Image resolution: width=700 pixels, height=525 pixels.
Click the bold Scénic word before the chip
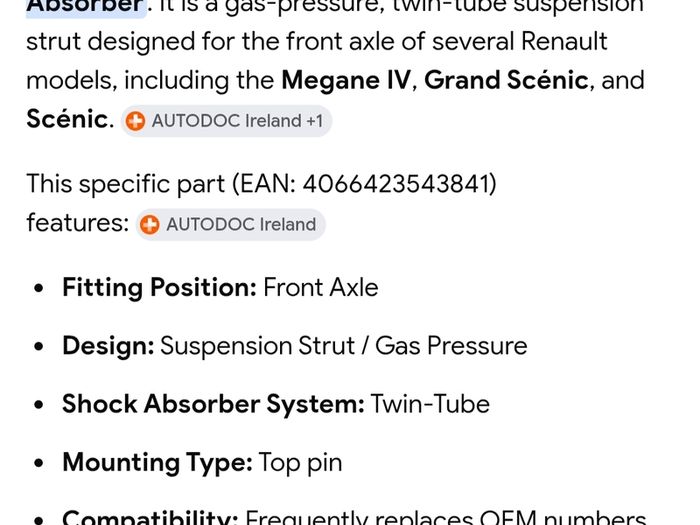[67, 119]
